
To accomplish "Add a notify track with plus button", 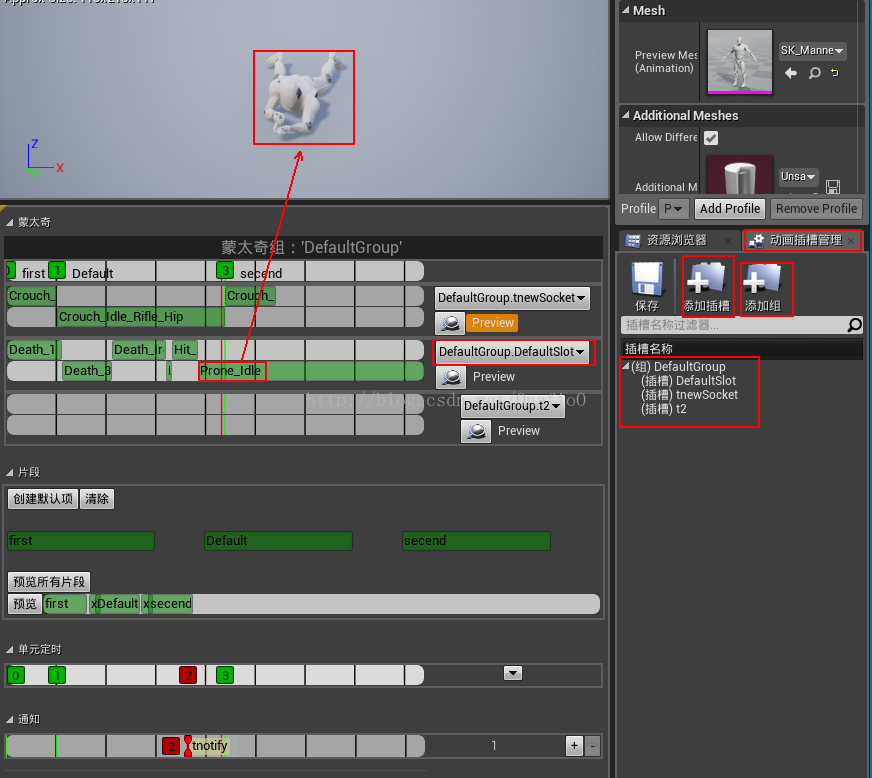I will (x=574, y=746).
